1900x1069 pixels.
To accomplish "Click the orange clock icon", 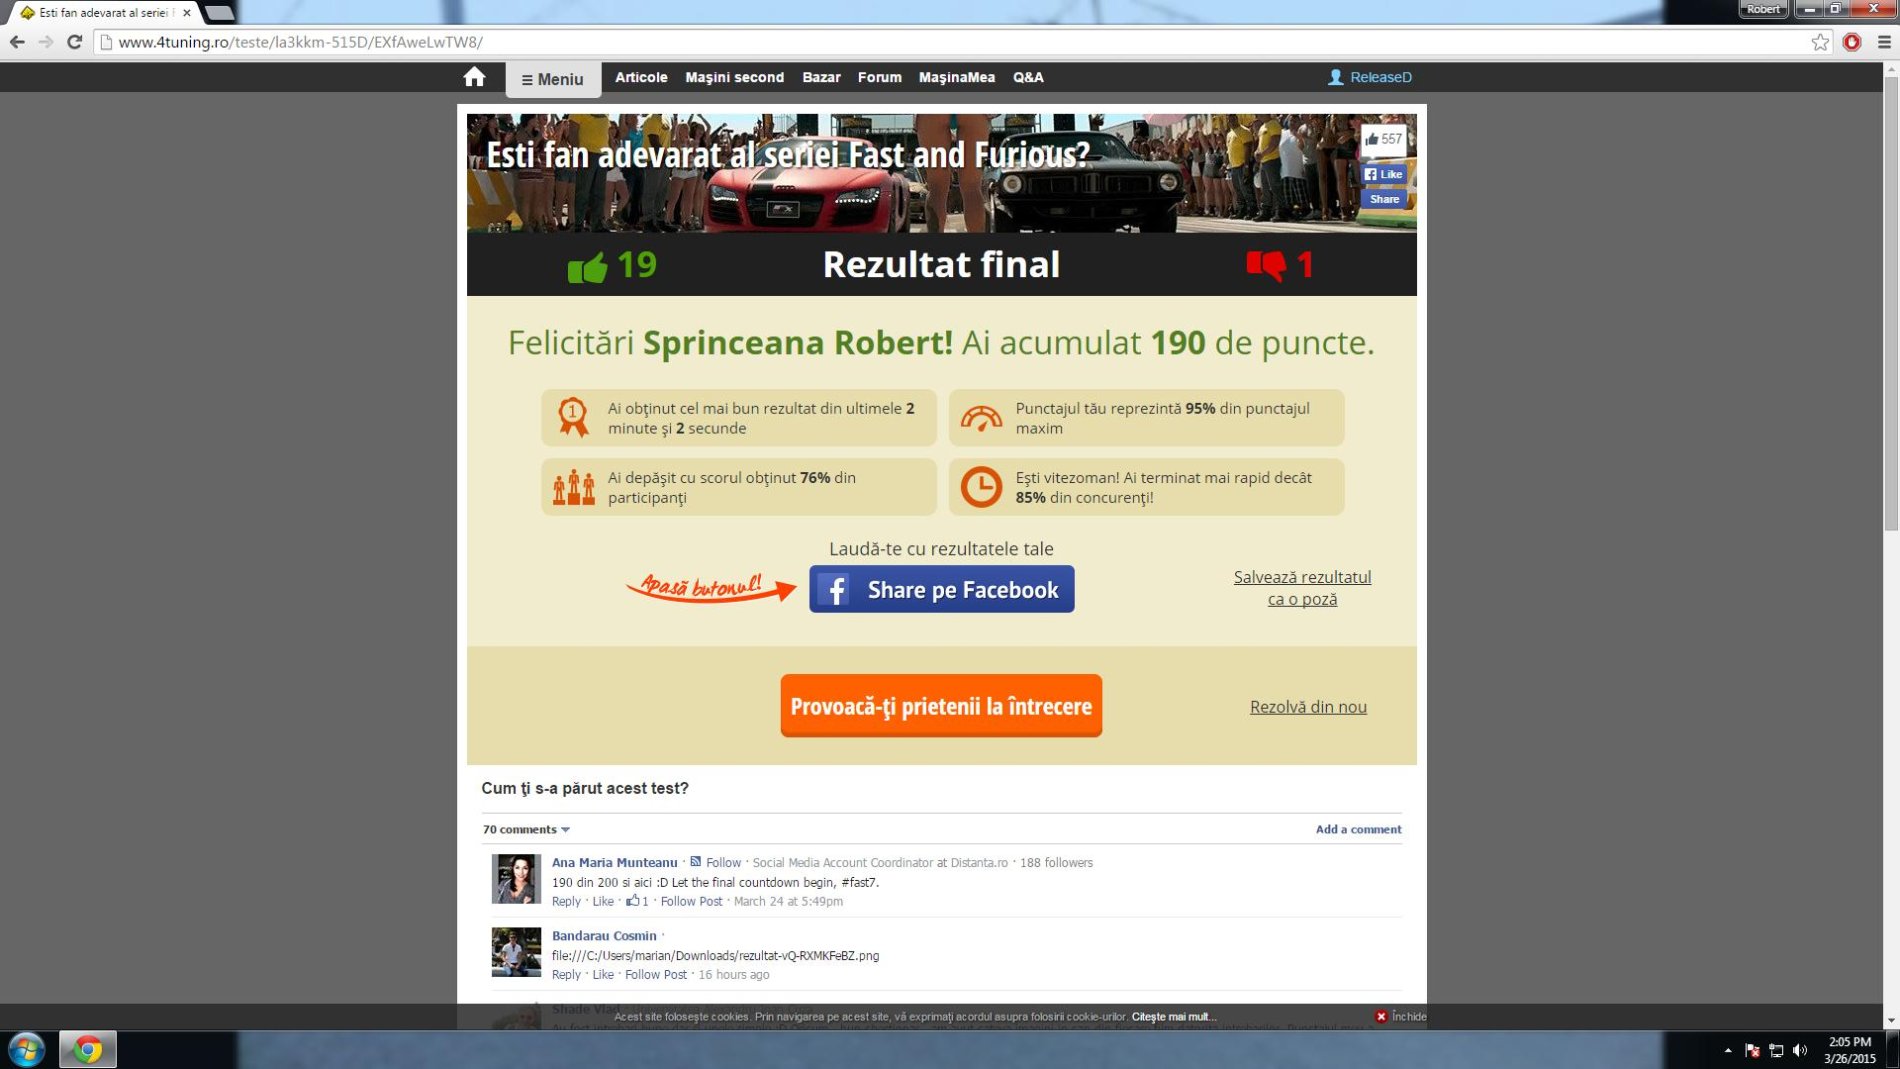I will tap(981, 487).
